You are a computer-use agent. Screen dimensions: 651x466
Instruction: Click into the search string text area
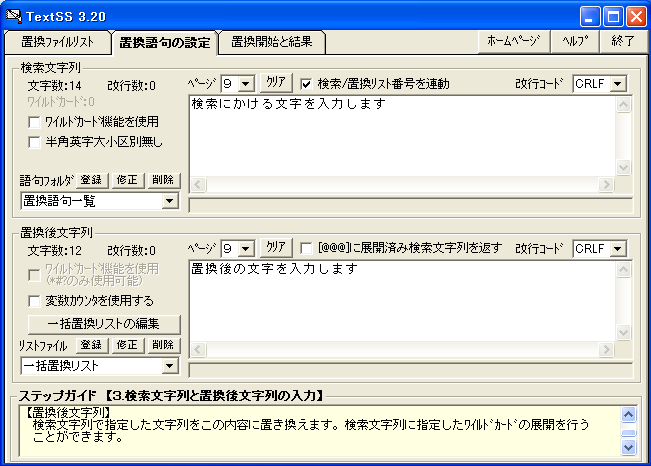point(402,136)
